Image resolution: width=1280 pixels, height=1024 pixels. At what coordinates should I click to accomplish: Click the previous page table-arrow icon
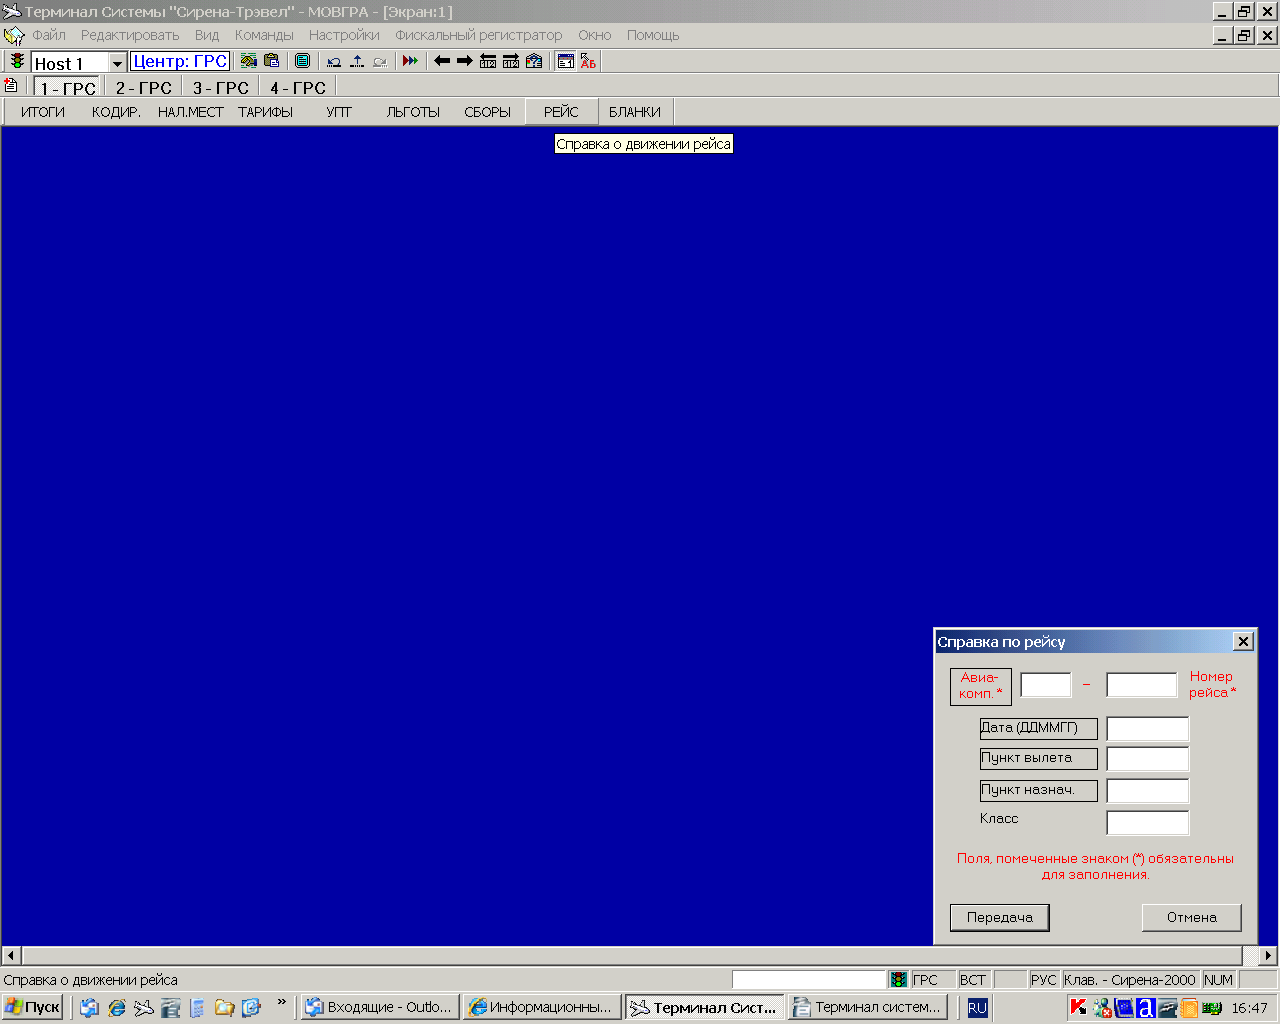(488, 61)
